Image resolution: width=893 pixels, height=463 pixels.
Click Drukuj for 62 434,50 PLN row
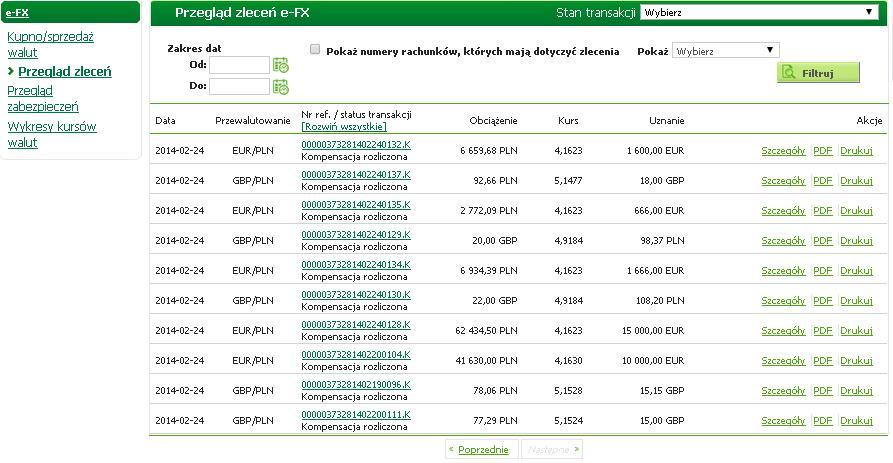point(857,331)
